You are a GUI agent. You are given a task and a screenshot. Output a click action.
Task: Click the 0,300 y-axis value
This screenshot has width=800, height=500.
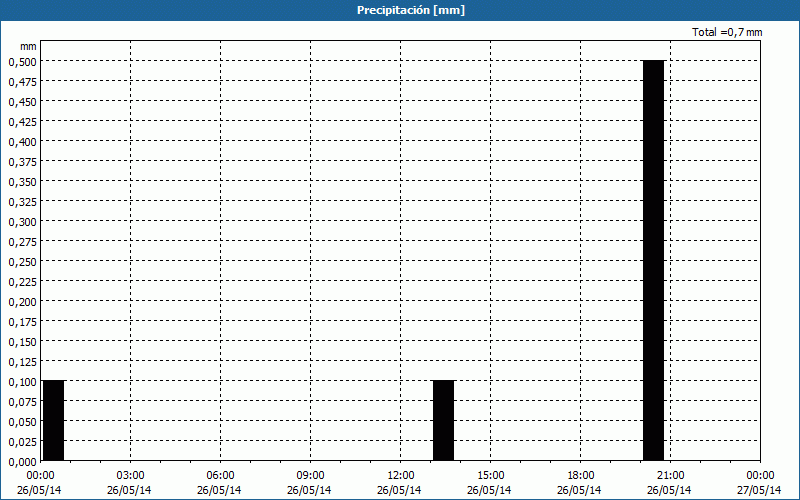pos(22,221)
